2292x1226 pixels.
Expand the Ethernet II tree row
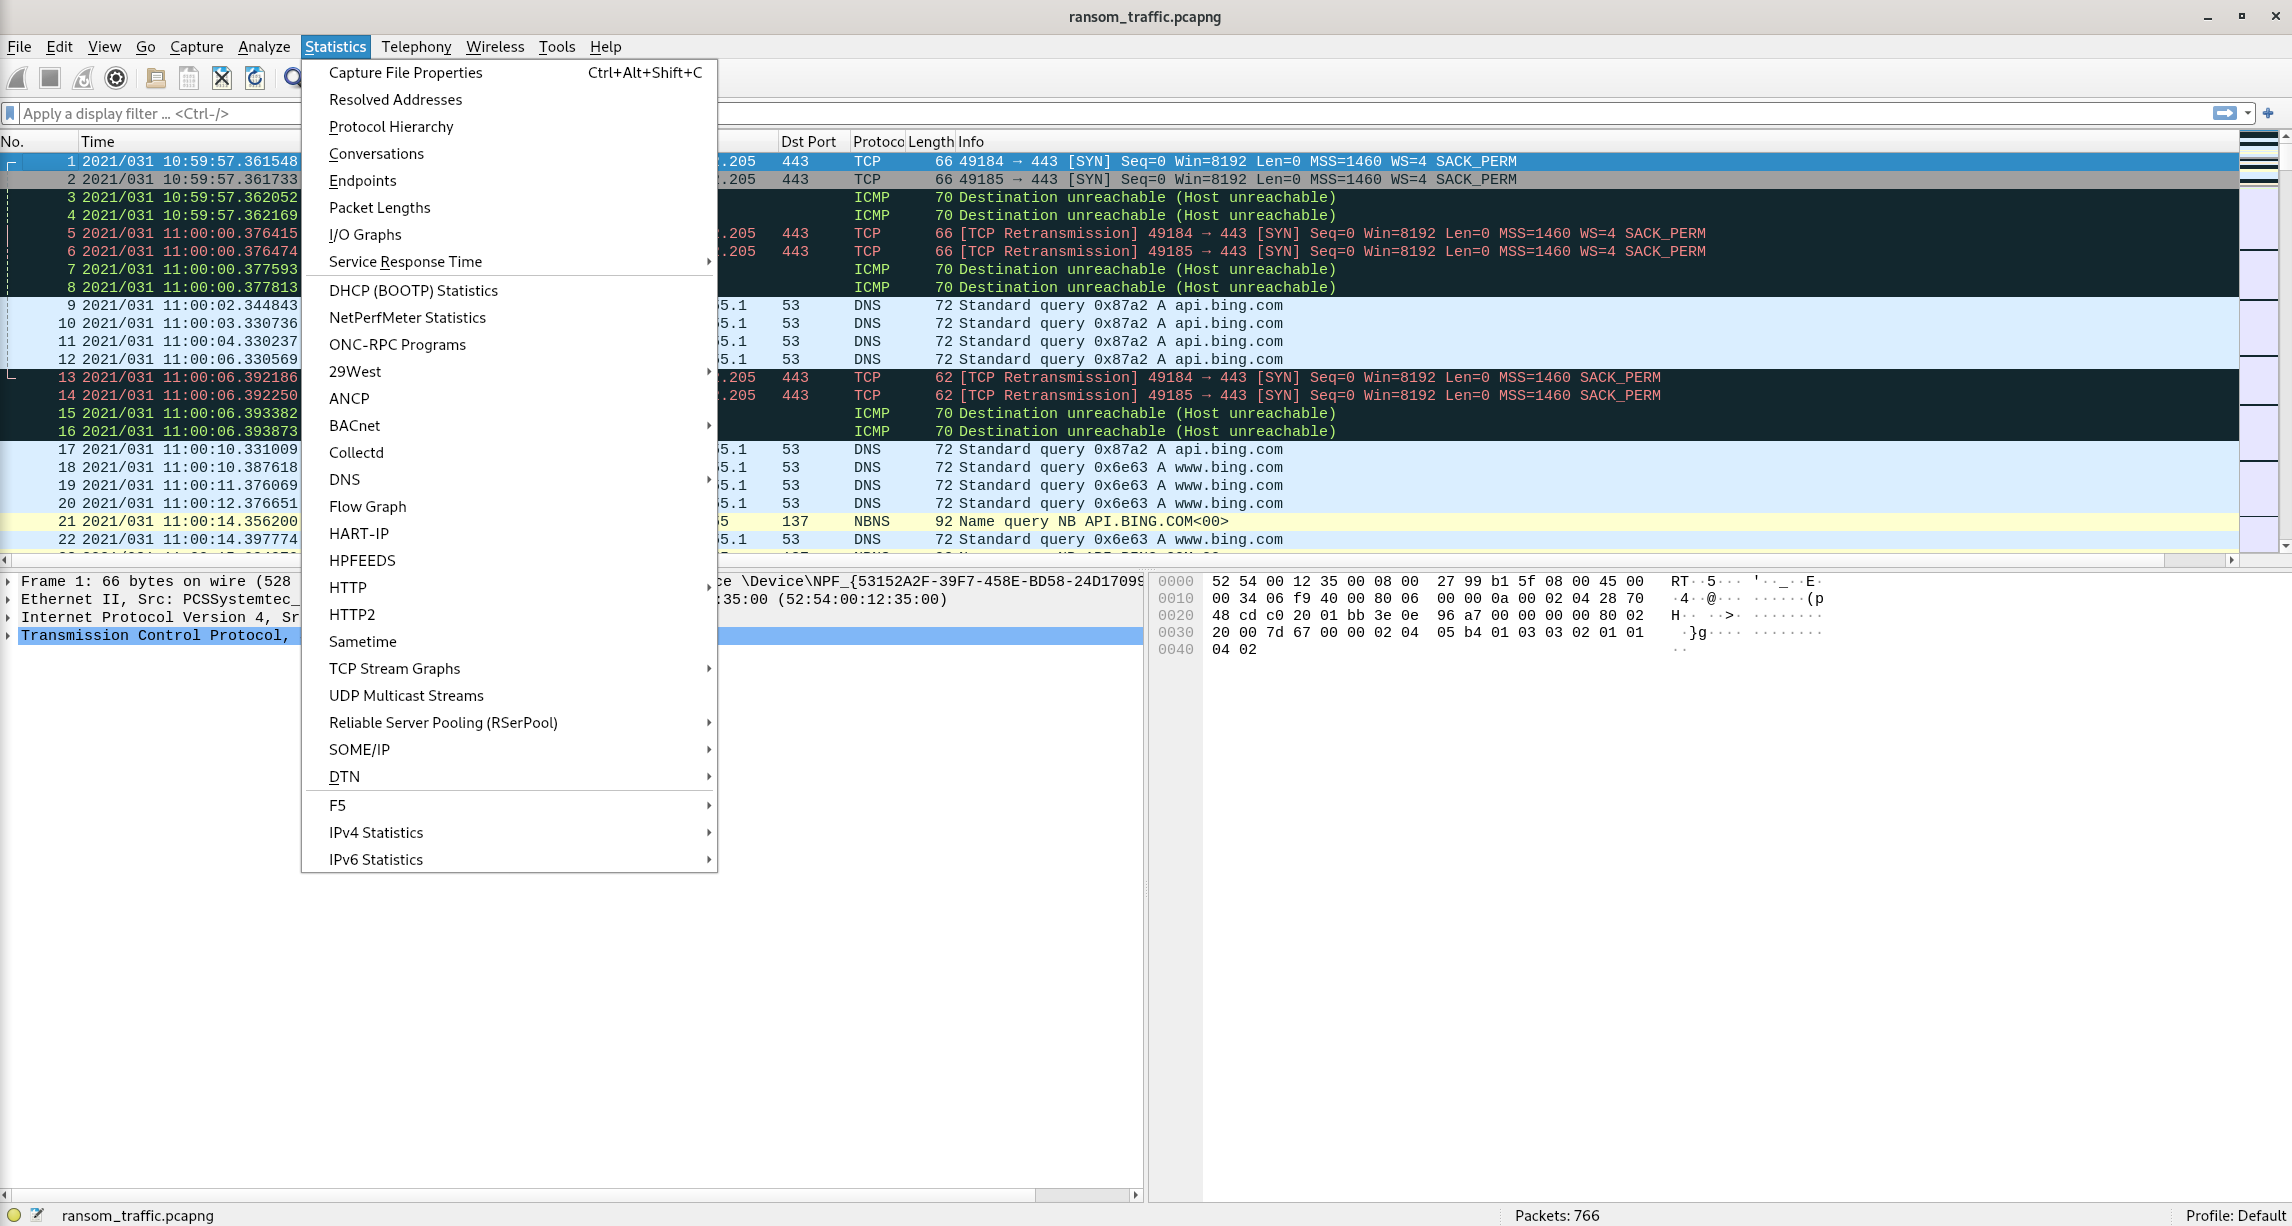8,599
